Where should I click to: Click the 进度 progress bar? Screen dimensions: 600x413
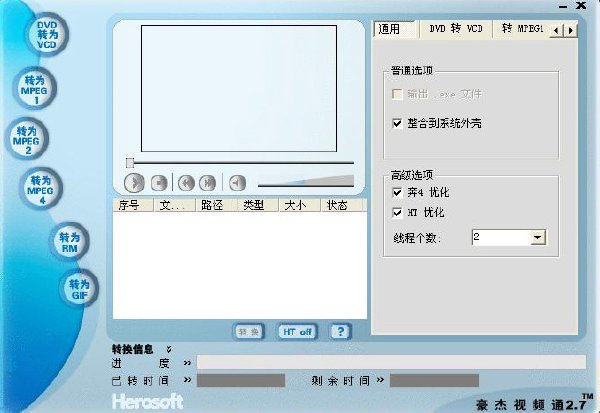click(x=391, y=362)
